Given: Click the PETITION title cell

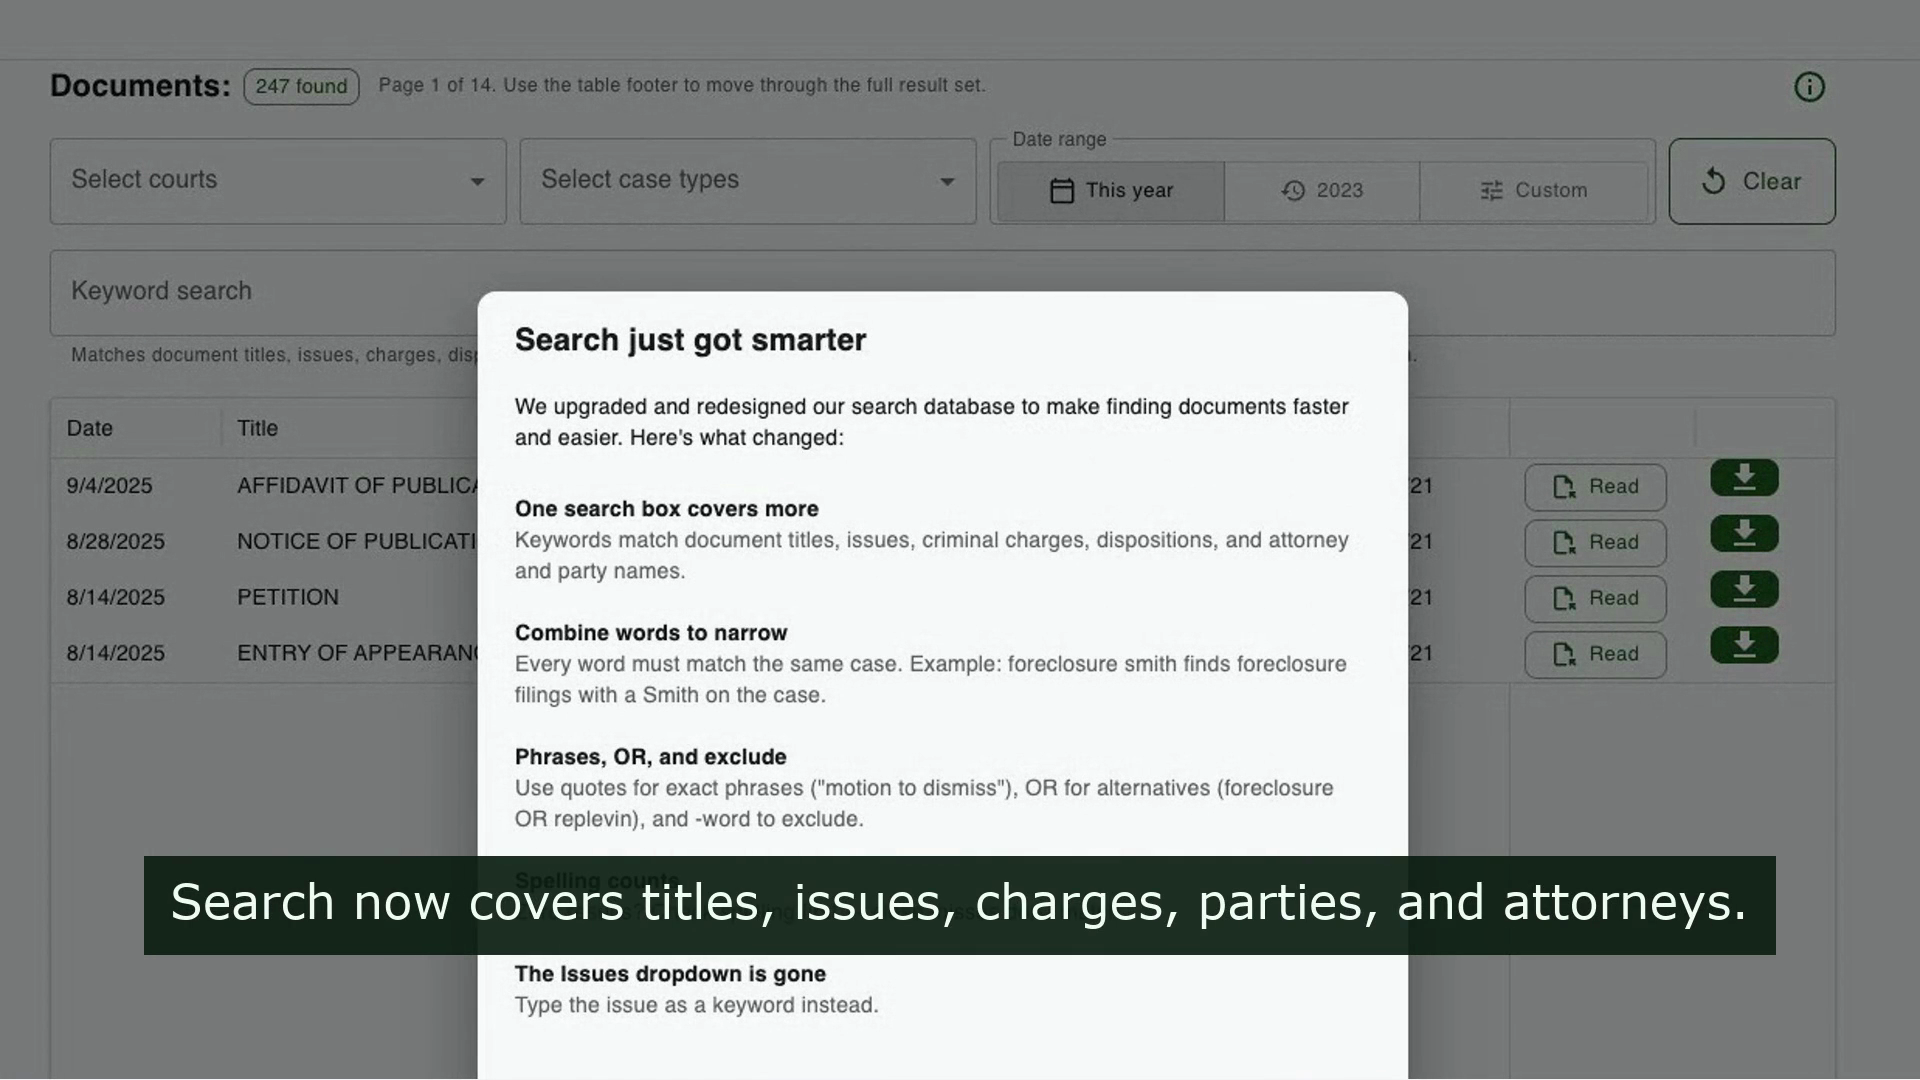Looking at the screenshot, I should 288,597.
